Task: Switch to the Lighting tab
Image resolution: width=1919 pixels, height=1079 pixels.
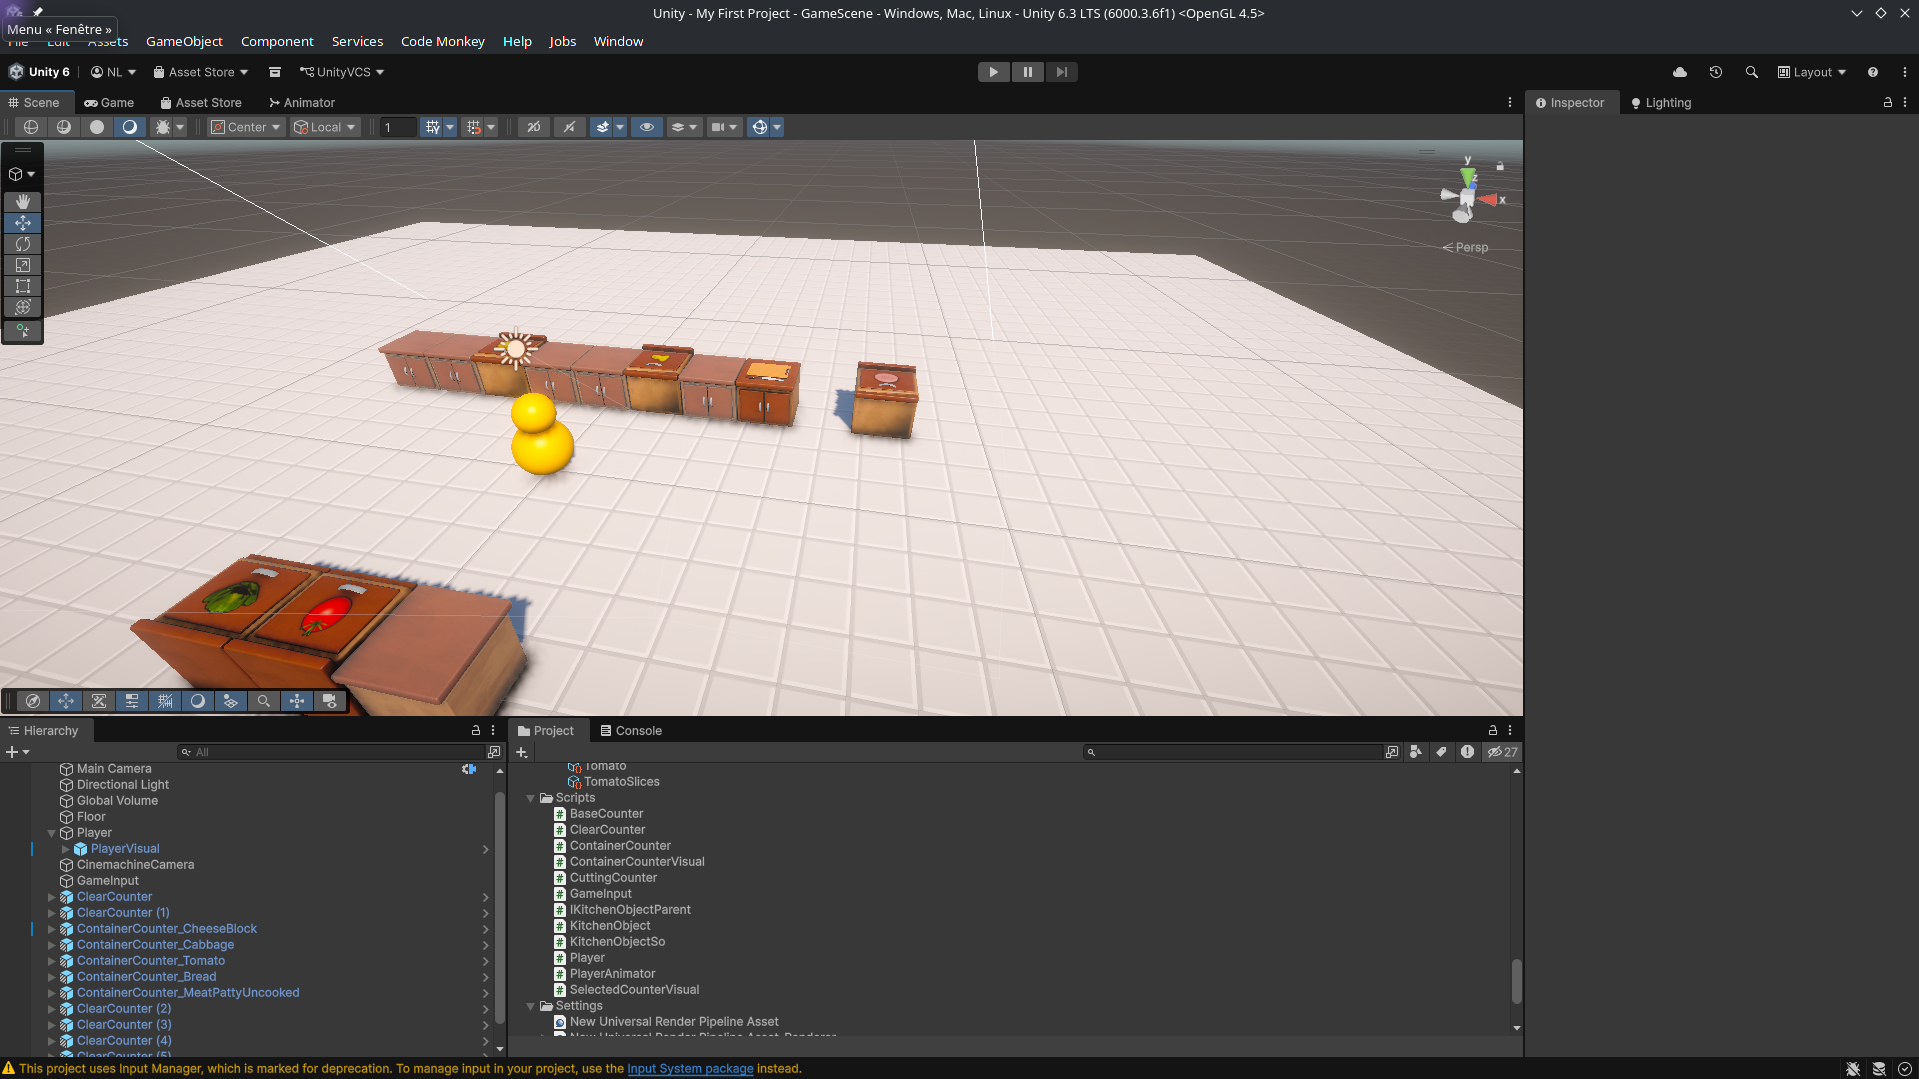Action: 1661,103
